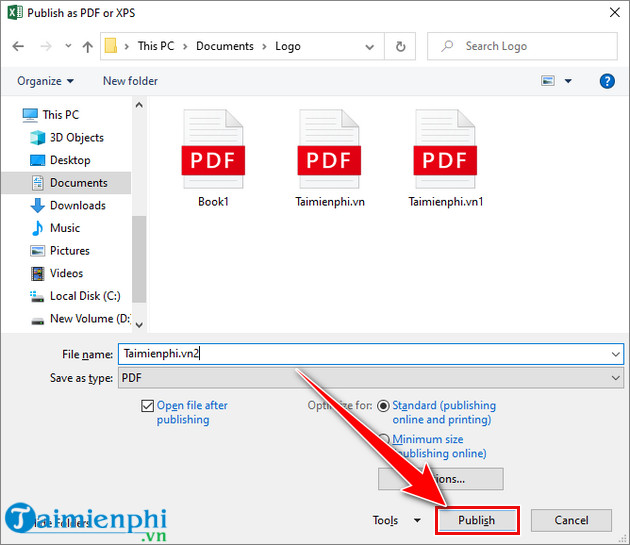The image size is (630, 545).
Task: Open the view options dropdown arrow
Action: tap(568, 81)
